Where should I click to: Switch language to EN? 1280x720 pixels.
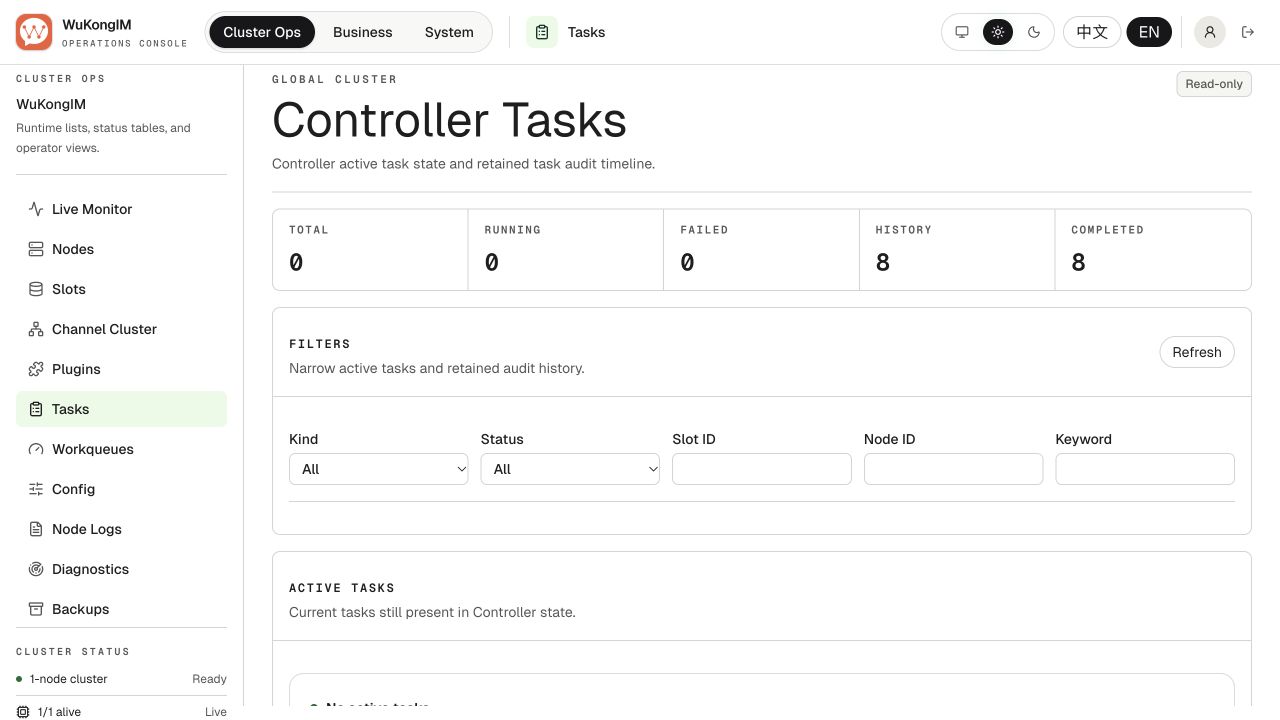coord(1149,32)
